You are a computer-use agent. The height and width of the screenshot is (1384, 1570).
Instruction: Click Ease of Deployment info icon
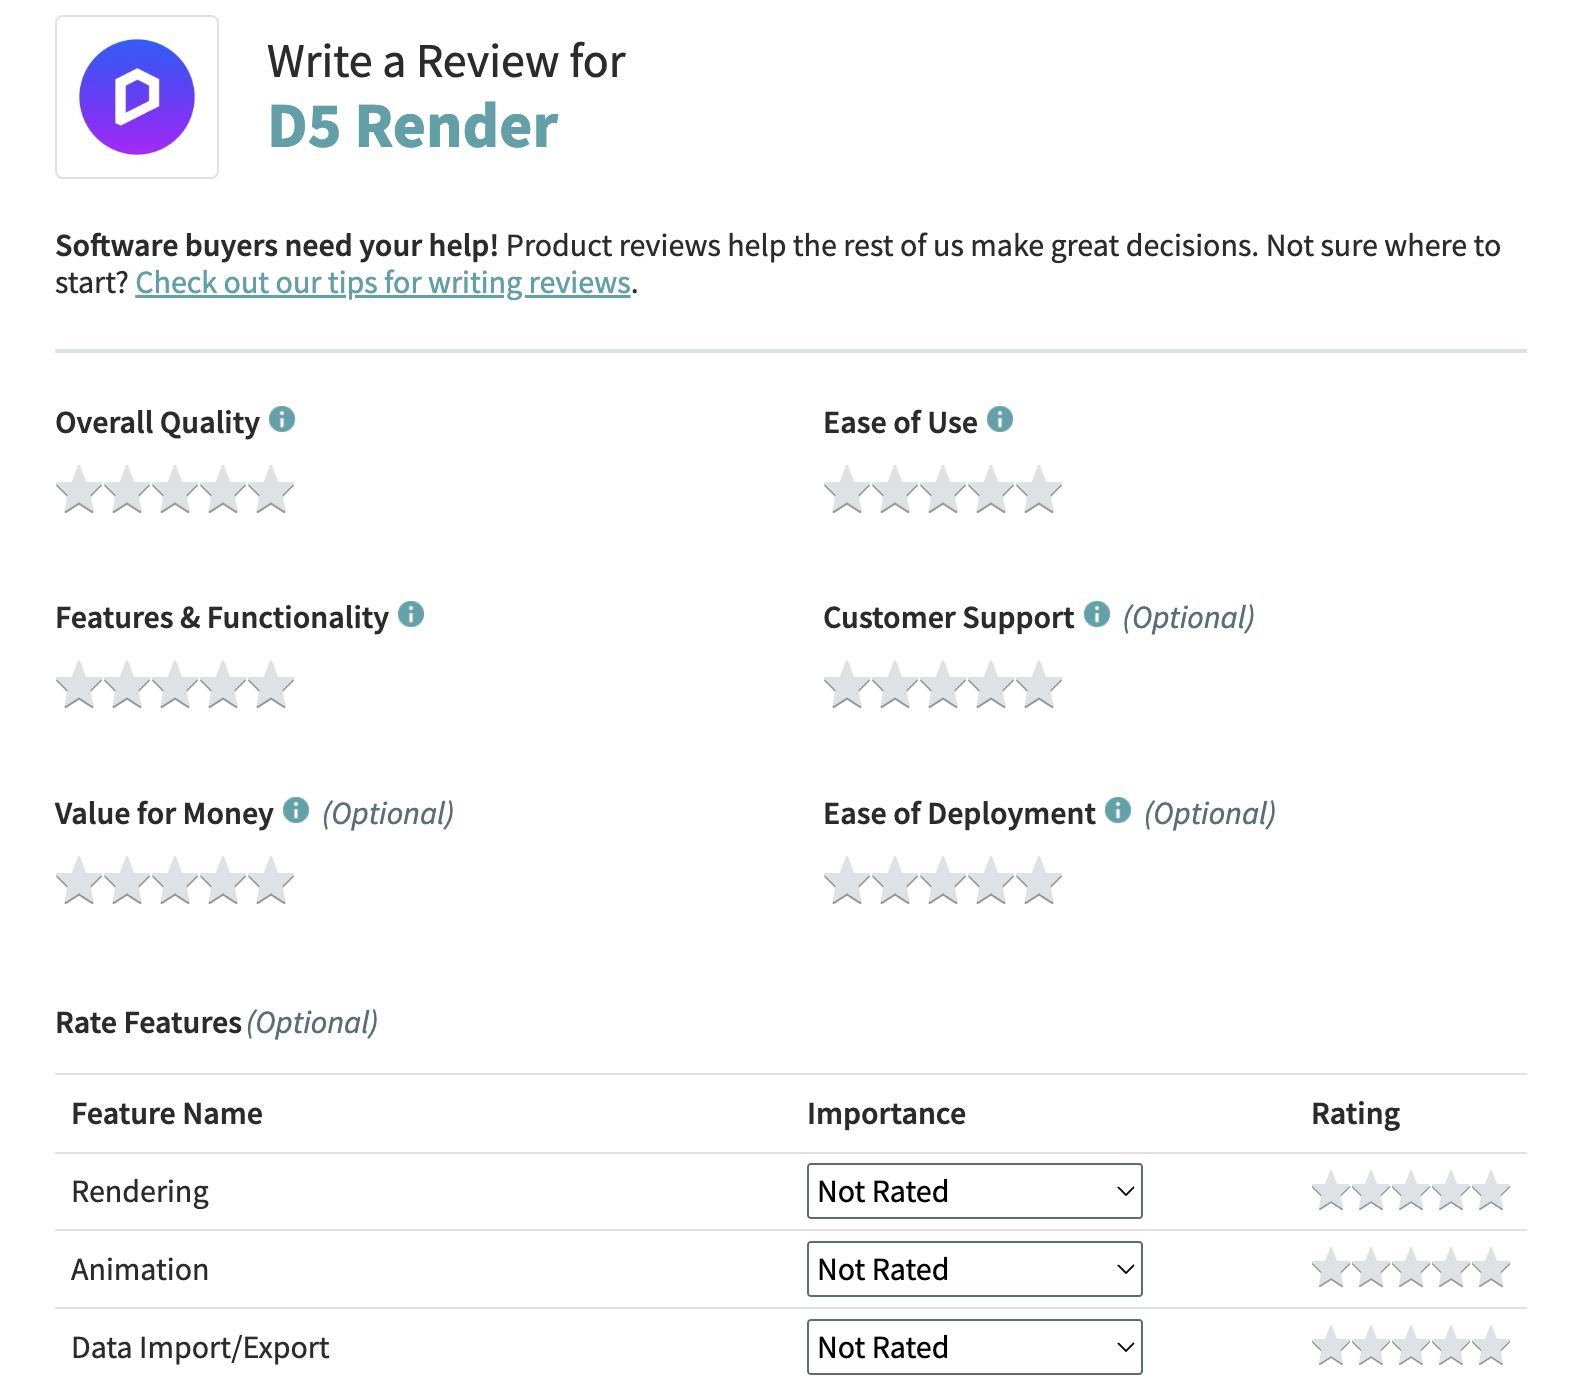coord(1118,810)
